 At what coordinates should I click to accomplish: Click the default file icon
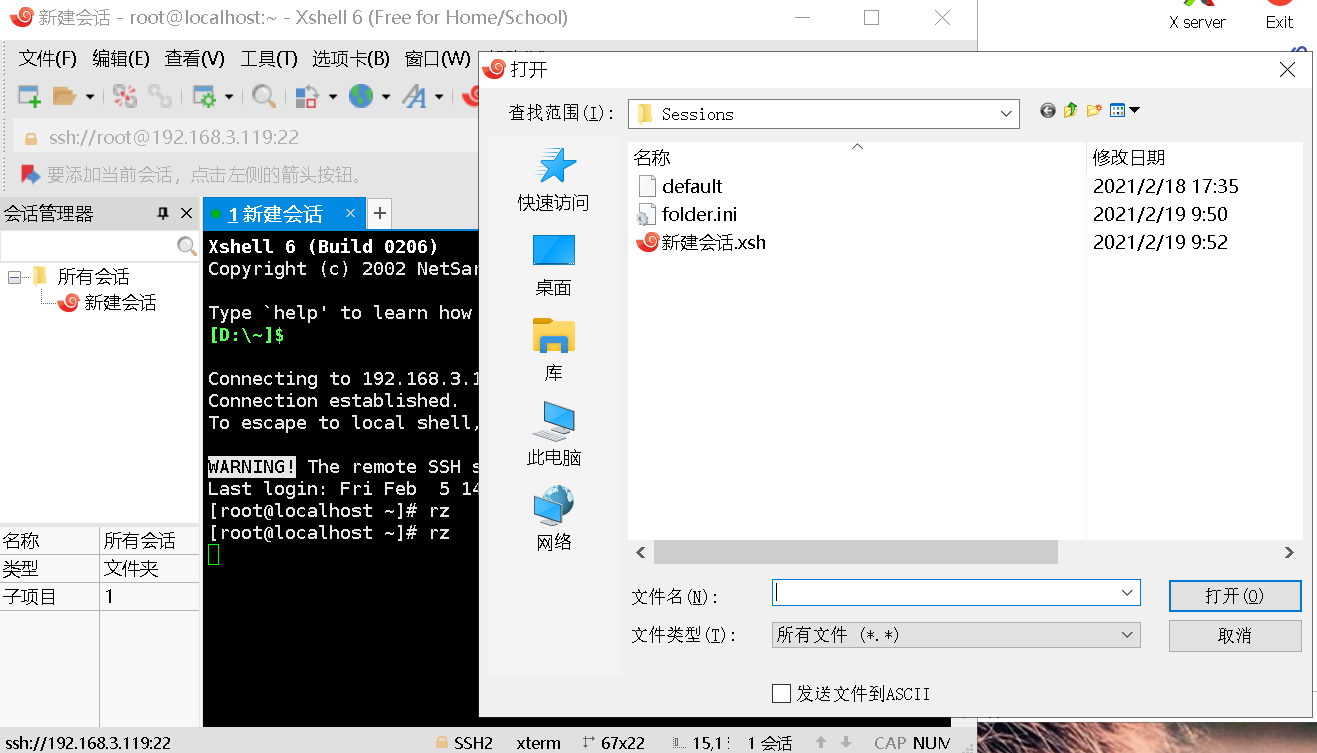click(647, 186)
